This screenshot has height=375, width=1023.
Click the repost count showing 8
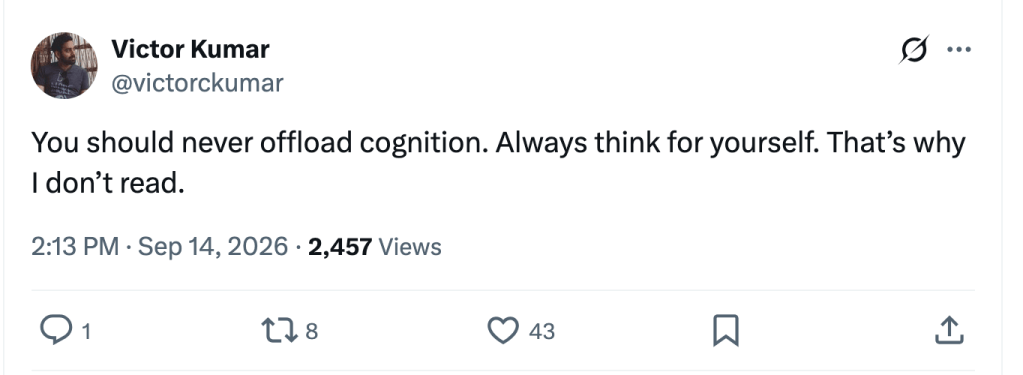312,332
